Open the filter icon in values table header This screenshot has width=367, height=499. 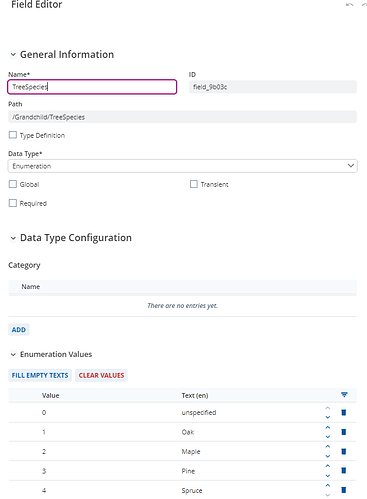click(344, 395)
